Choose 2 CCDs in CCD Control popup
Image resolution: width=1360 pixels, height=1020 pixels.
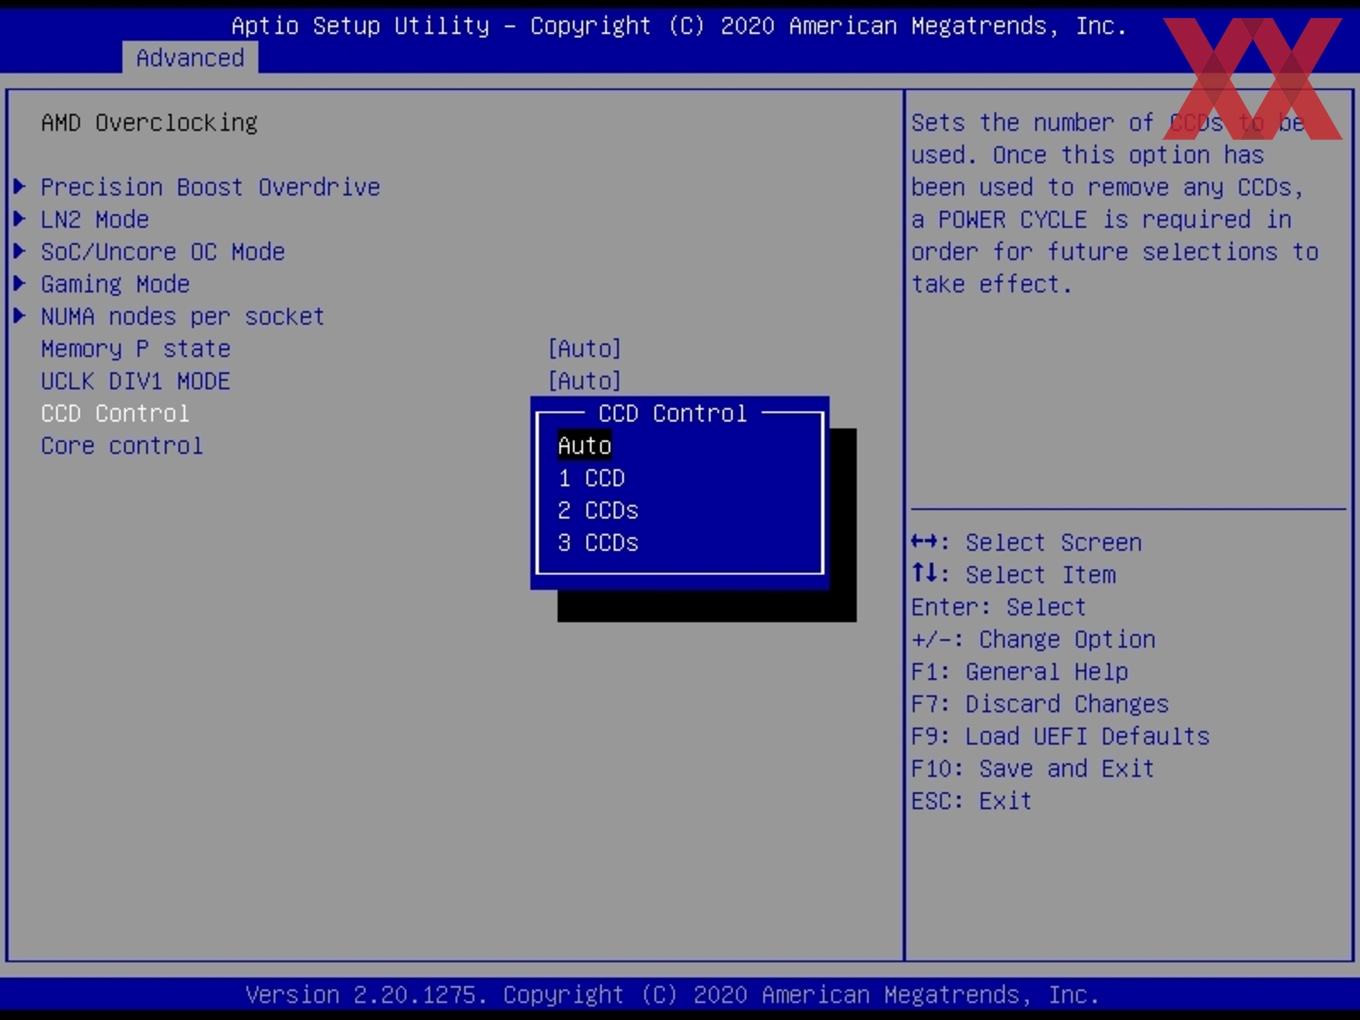[598, 510]
